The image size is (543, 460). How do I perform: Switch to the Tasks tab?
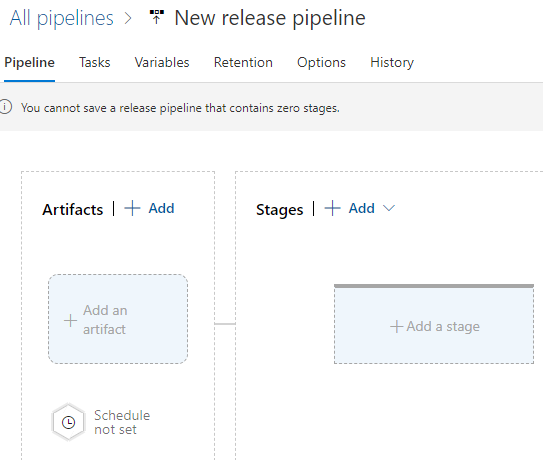[x=95, y=62]
